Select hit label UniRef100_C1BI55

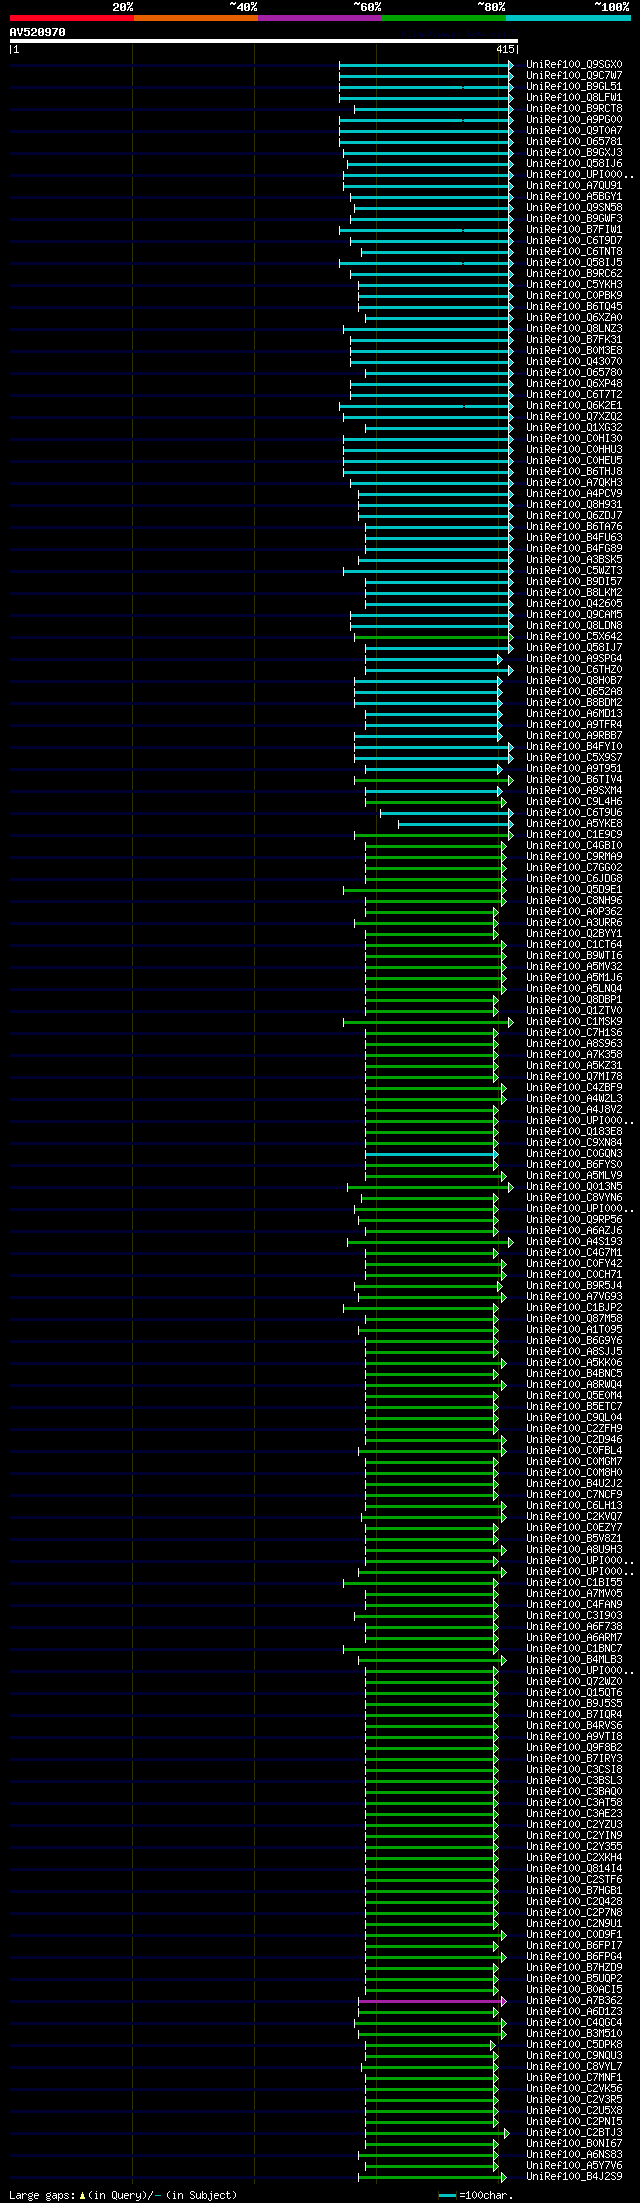coord(574,1582)
